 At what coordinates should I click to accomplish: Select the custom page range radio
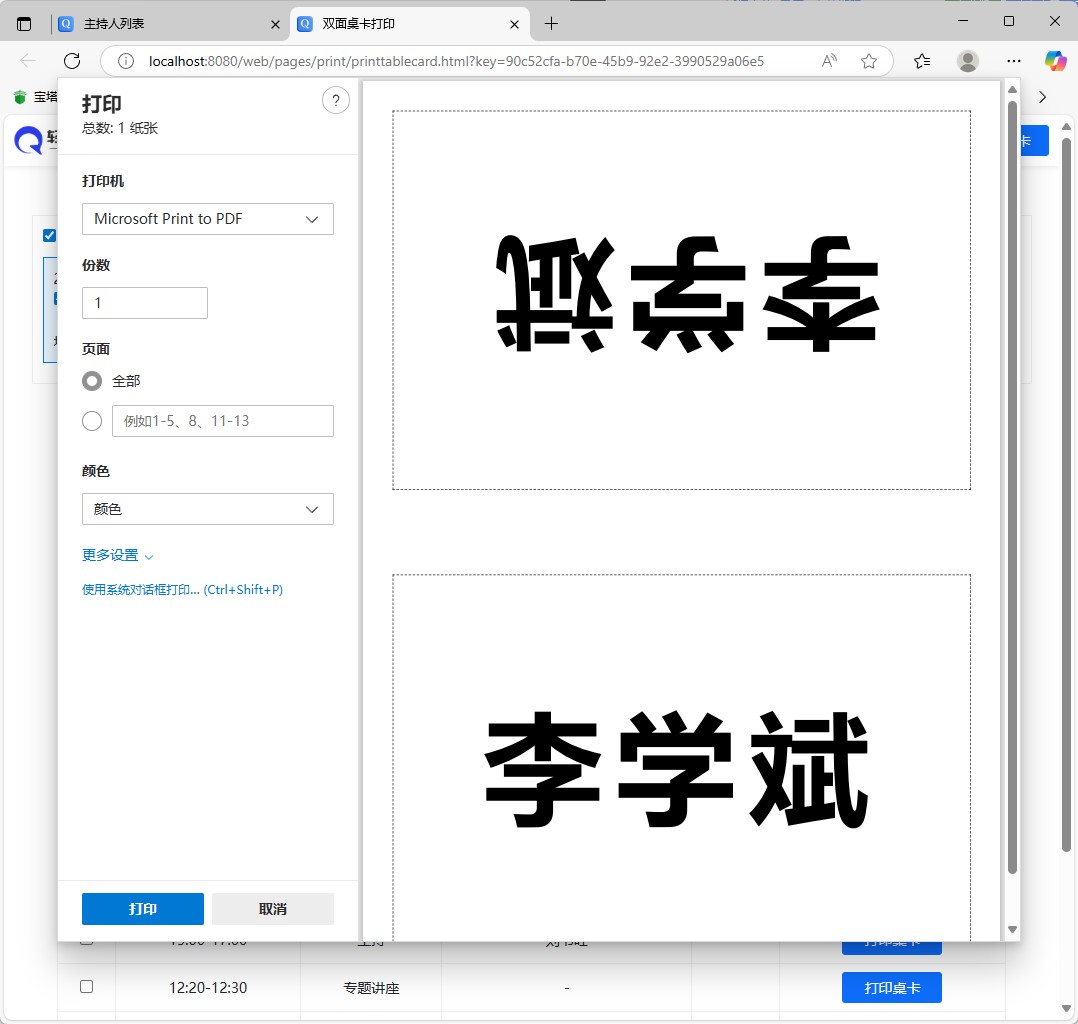91,421
